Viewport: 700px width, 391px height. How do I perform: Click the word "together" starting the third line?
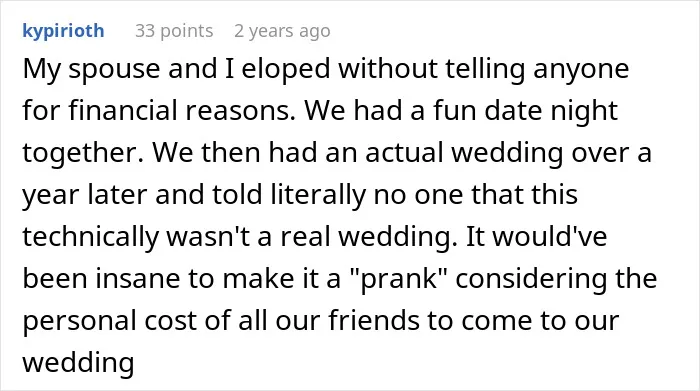pyautogui.click(x=79, y=153)
